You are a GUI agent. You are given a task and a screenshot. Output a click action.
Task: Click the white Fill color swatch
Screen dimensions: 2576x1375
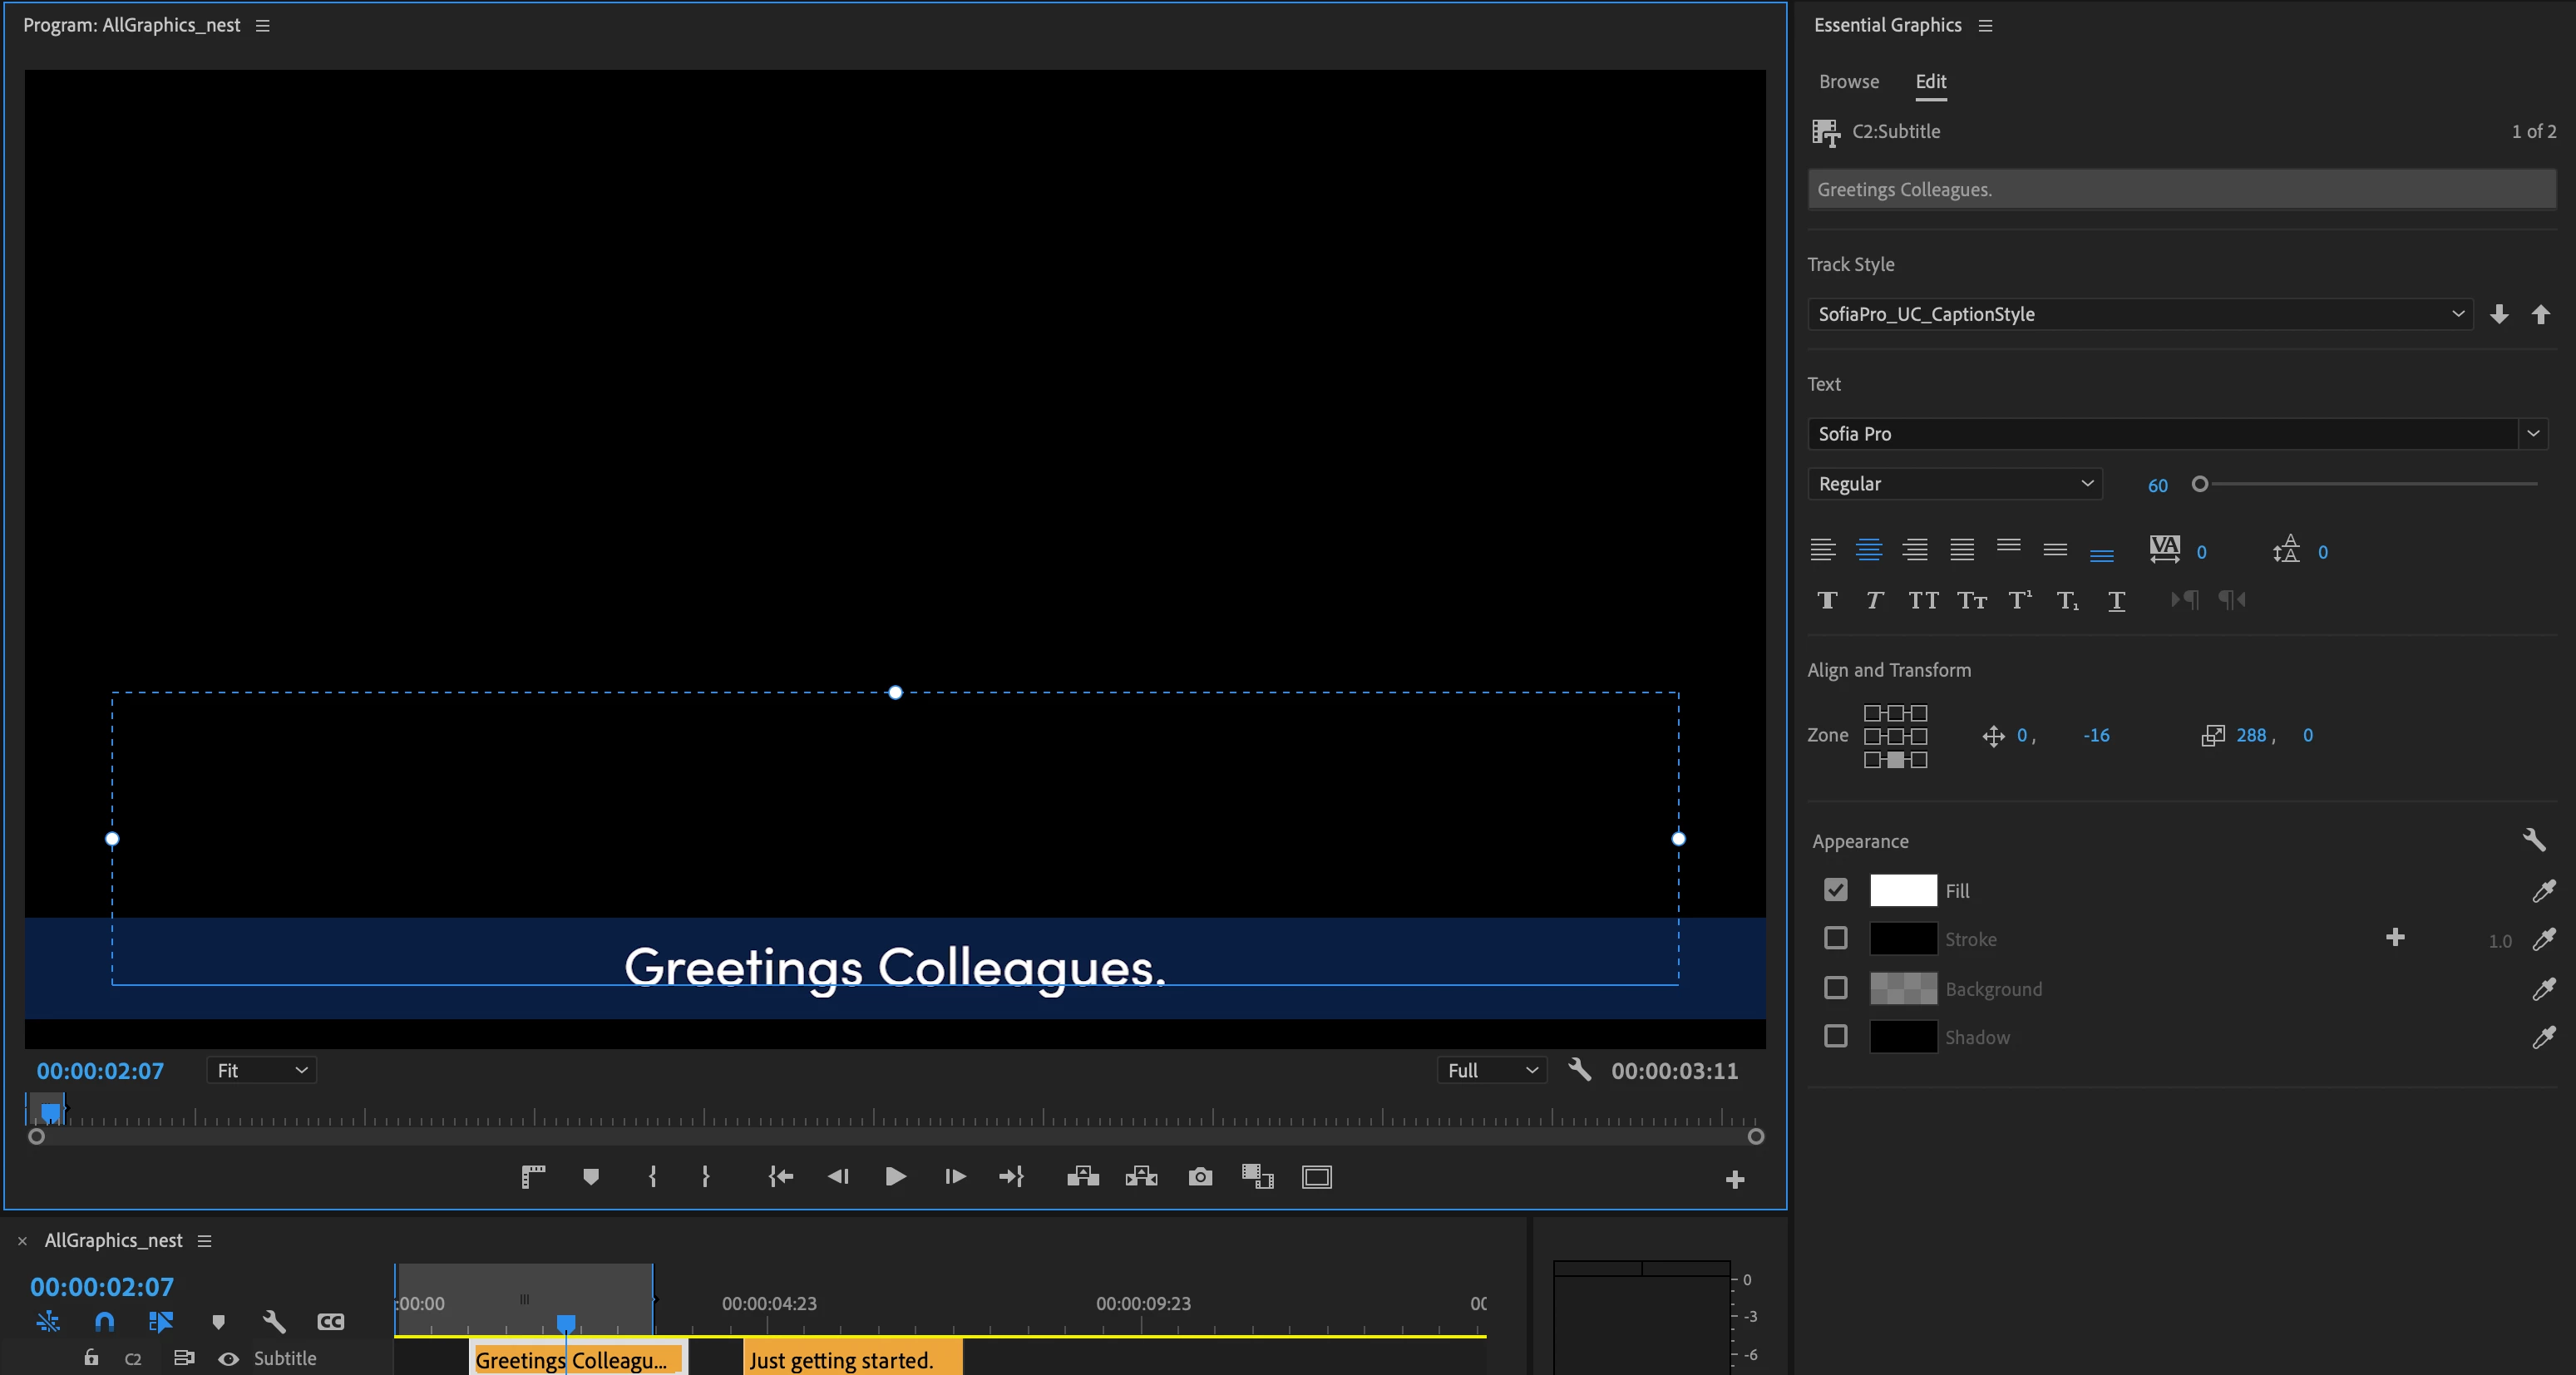click(x=1903, y=890)
